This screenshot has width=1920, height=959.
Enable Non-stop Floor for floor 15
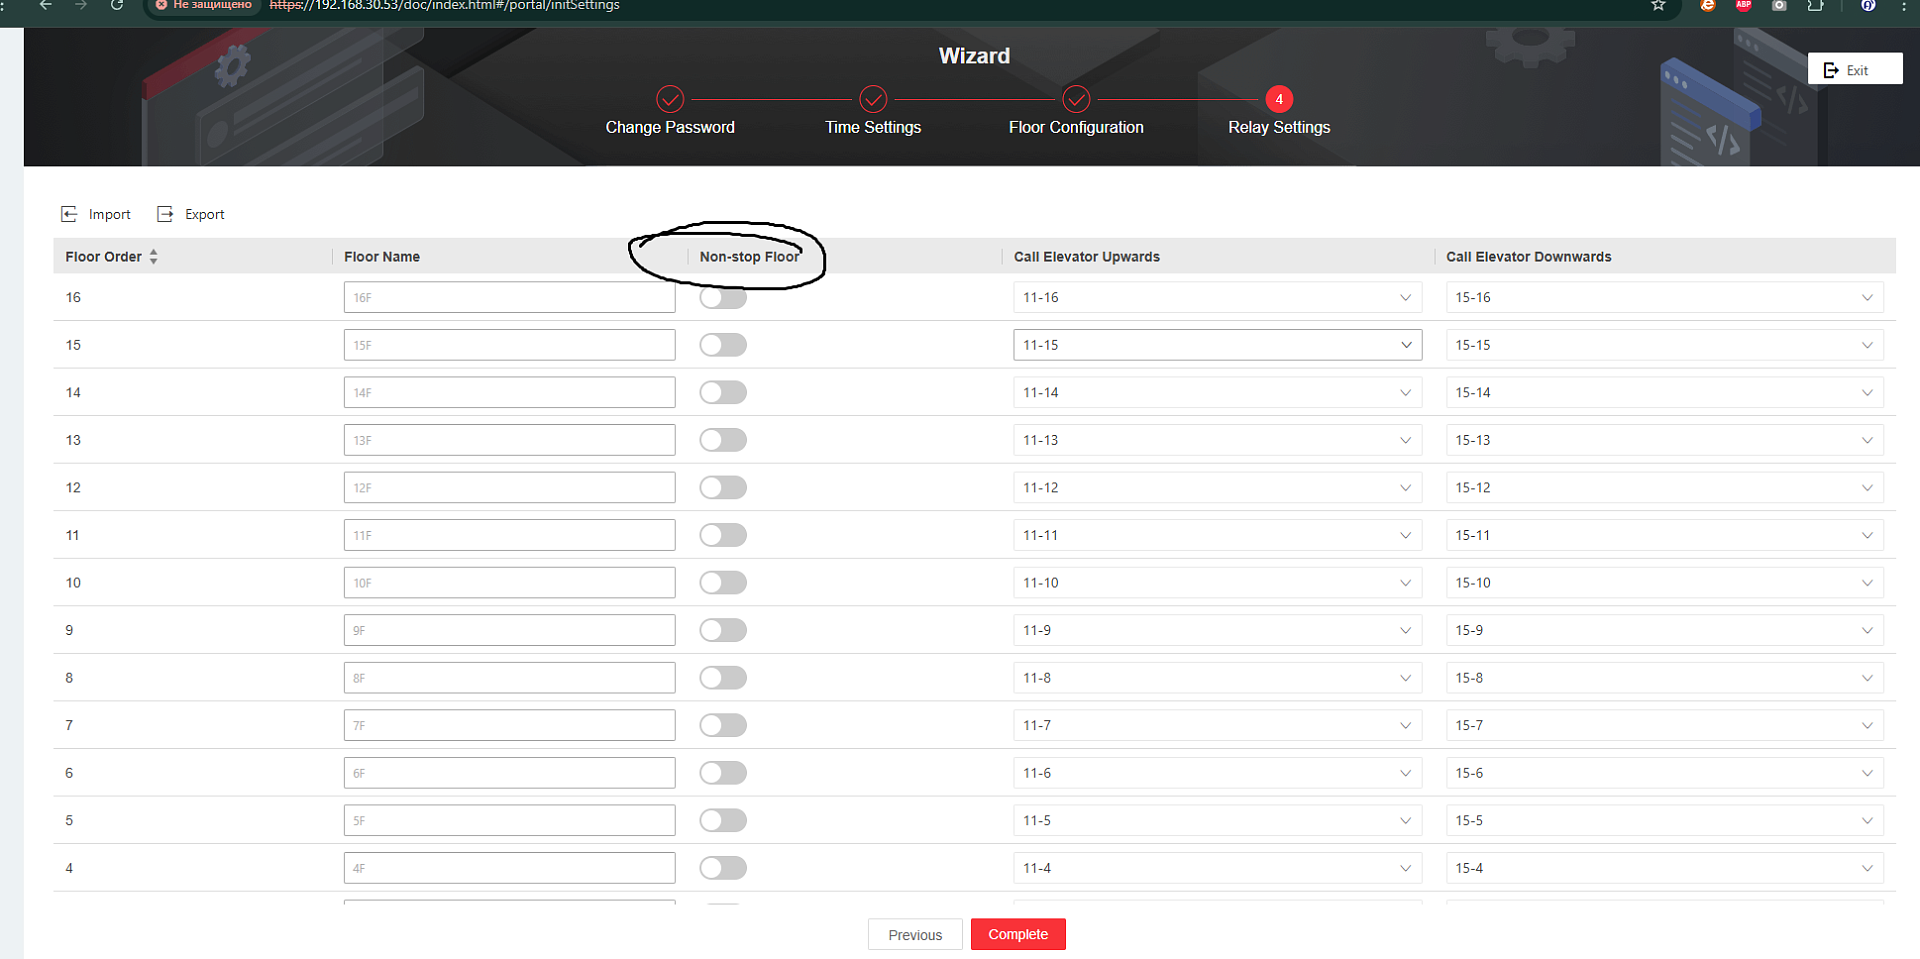(x=723, y=345)
